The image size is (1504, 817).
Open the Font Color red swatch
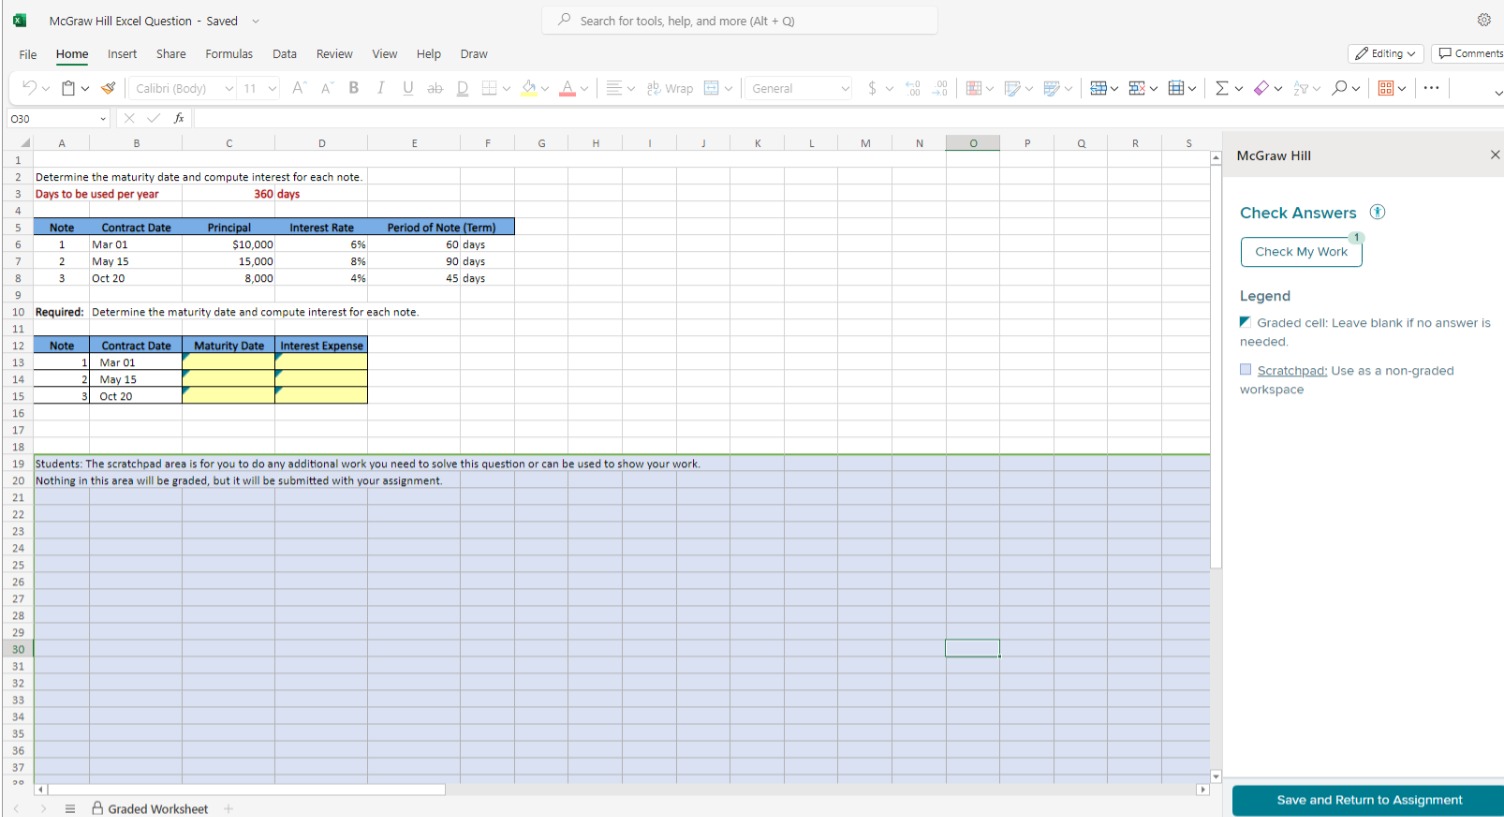[567, 88]
